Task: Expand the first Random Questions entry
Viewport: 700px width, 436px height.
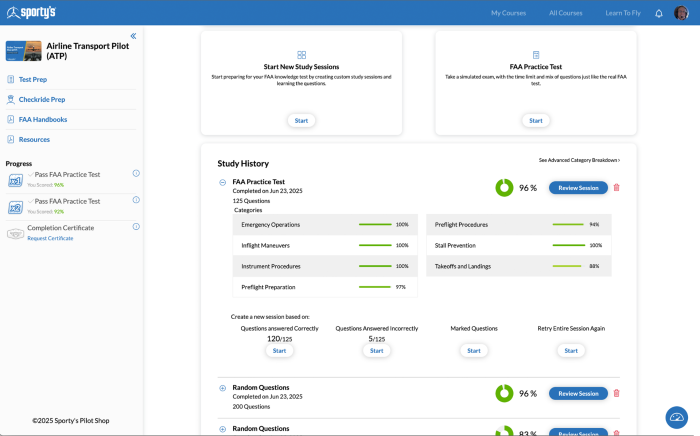Action: pyautogui.click(x=222, y=387)
